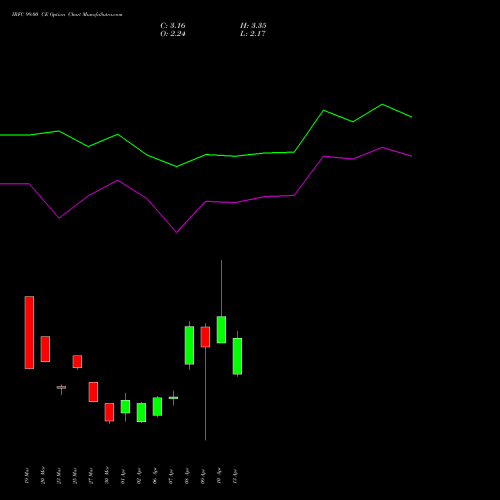Click the 09 Apr date label
Image resolution: width=500 pixels, height=500 pixels.
[203, 476]
